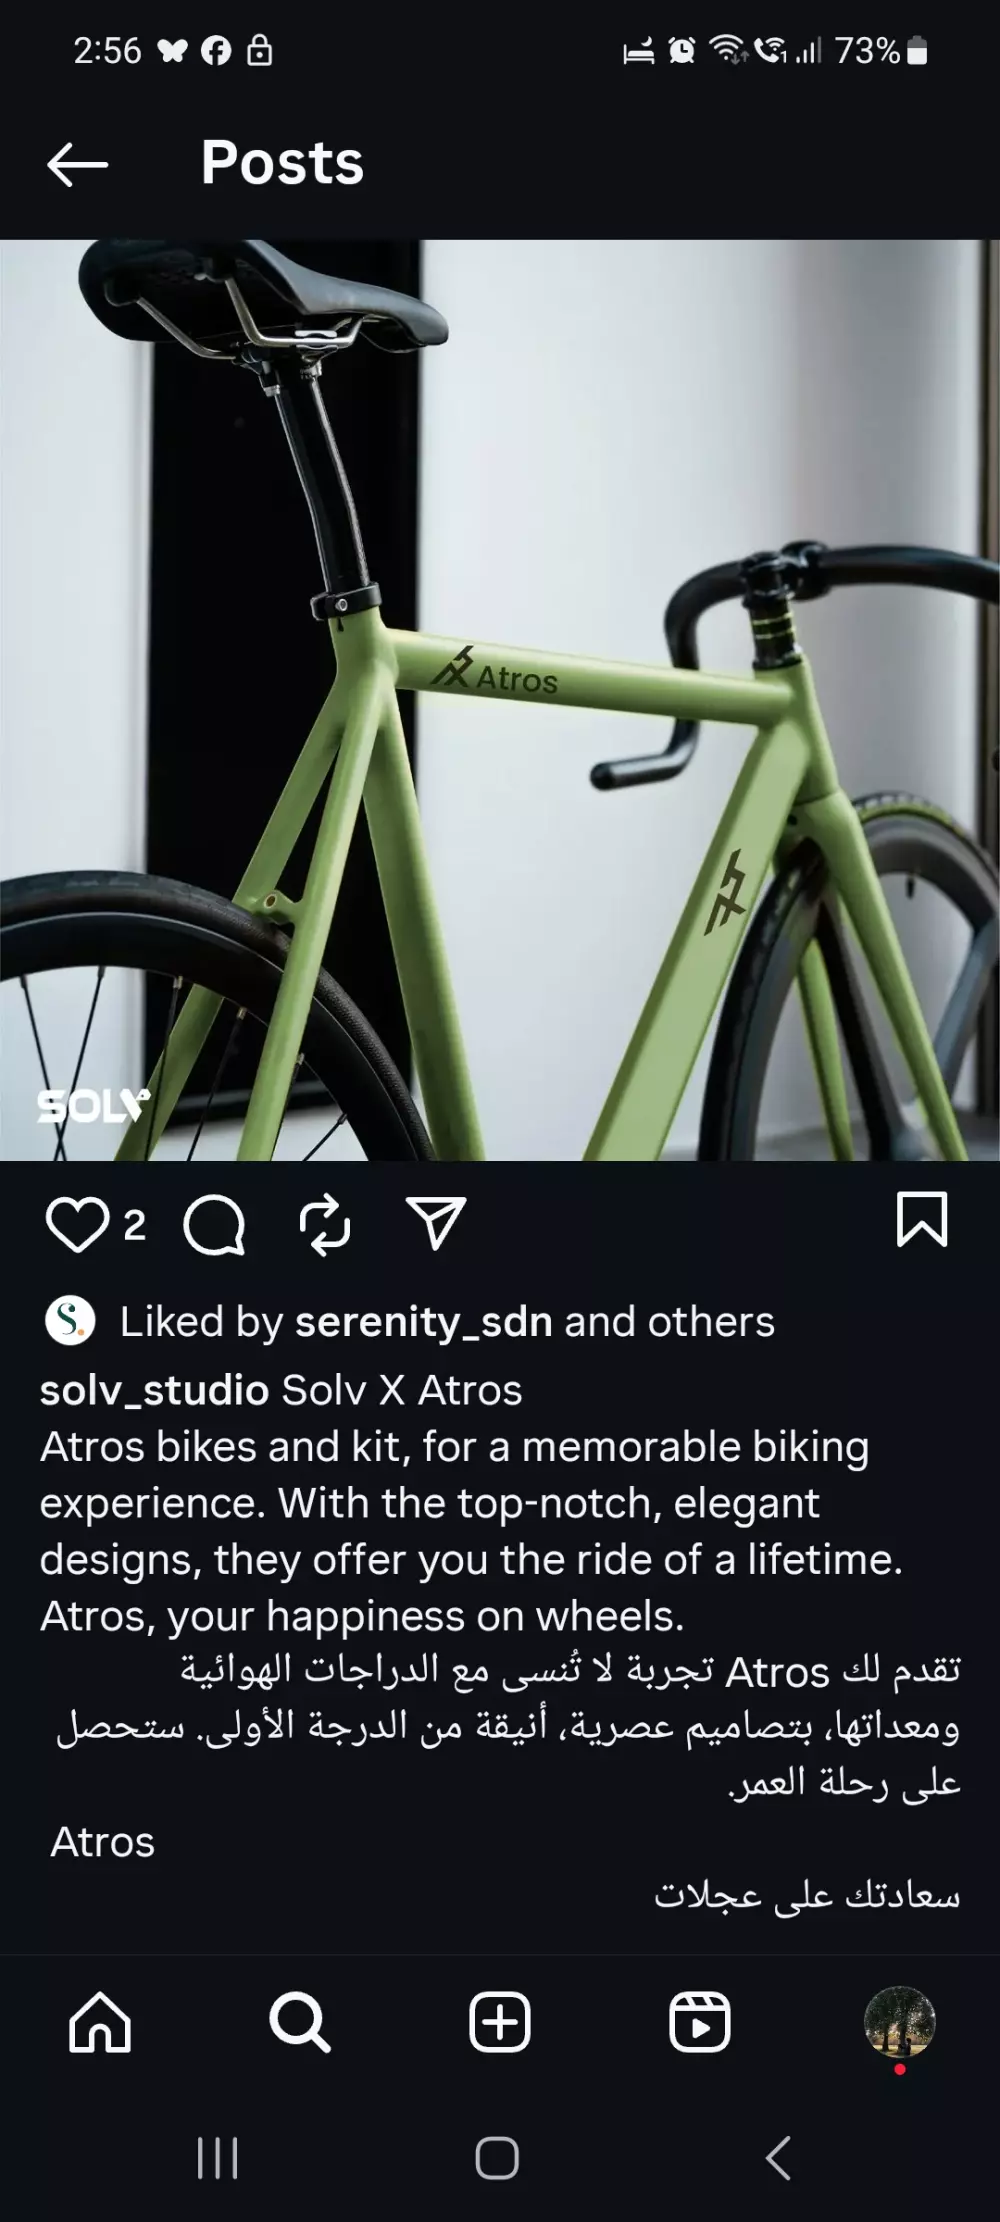
Task: Tap the small serenity_sdn liker avatar
Action: (x=70, y=1321)
